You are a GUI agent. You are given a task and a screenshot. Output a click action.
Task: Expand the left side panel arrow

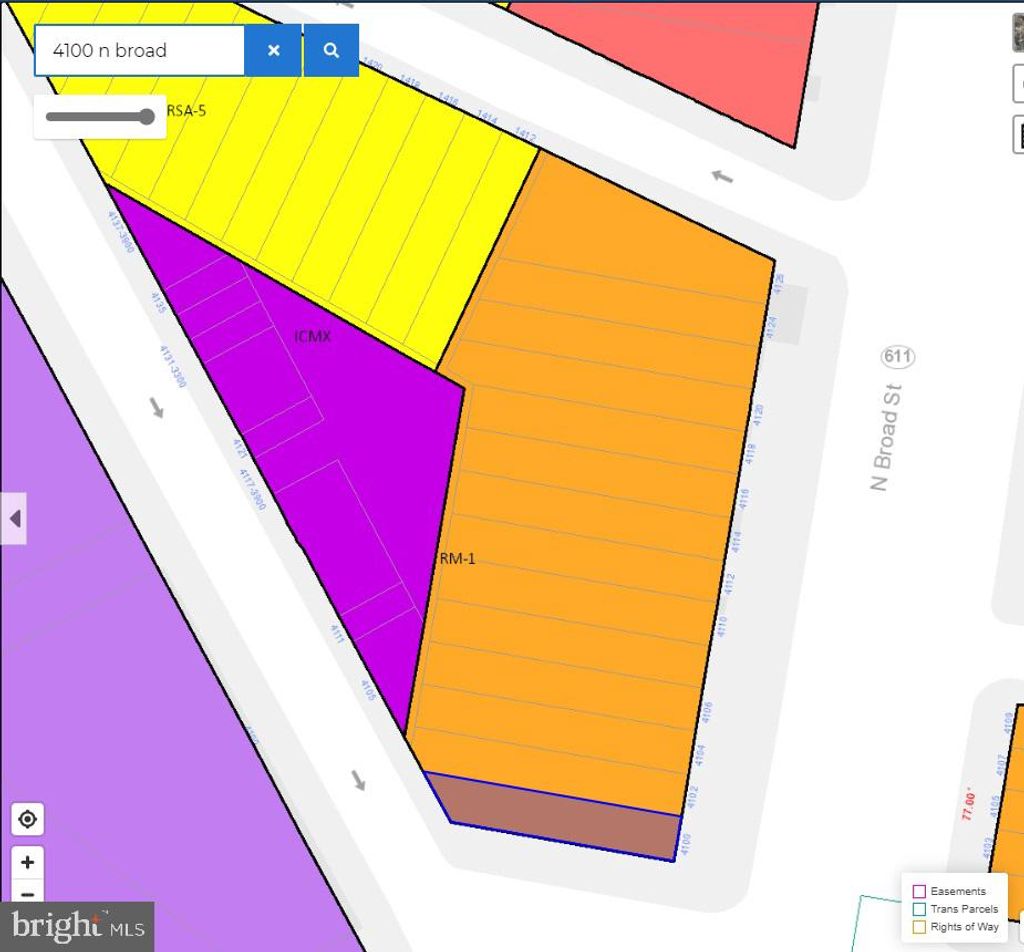14,519
